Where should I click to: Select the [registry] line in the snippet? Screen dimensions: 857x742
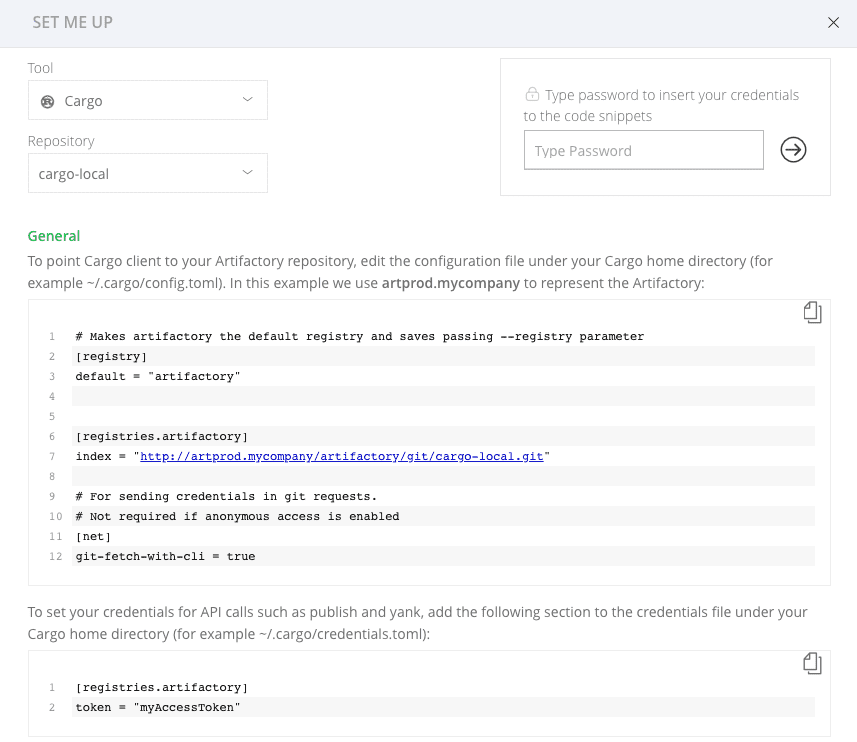click(x=111, y=356)
